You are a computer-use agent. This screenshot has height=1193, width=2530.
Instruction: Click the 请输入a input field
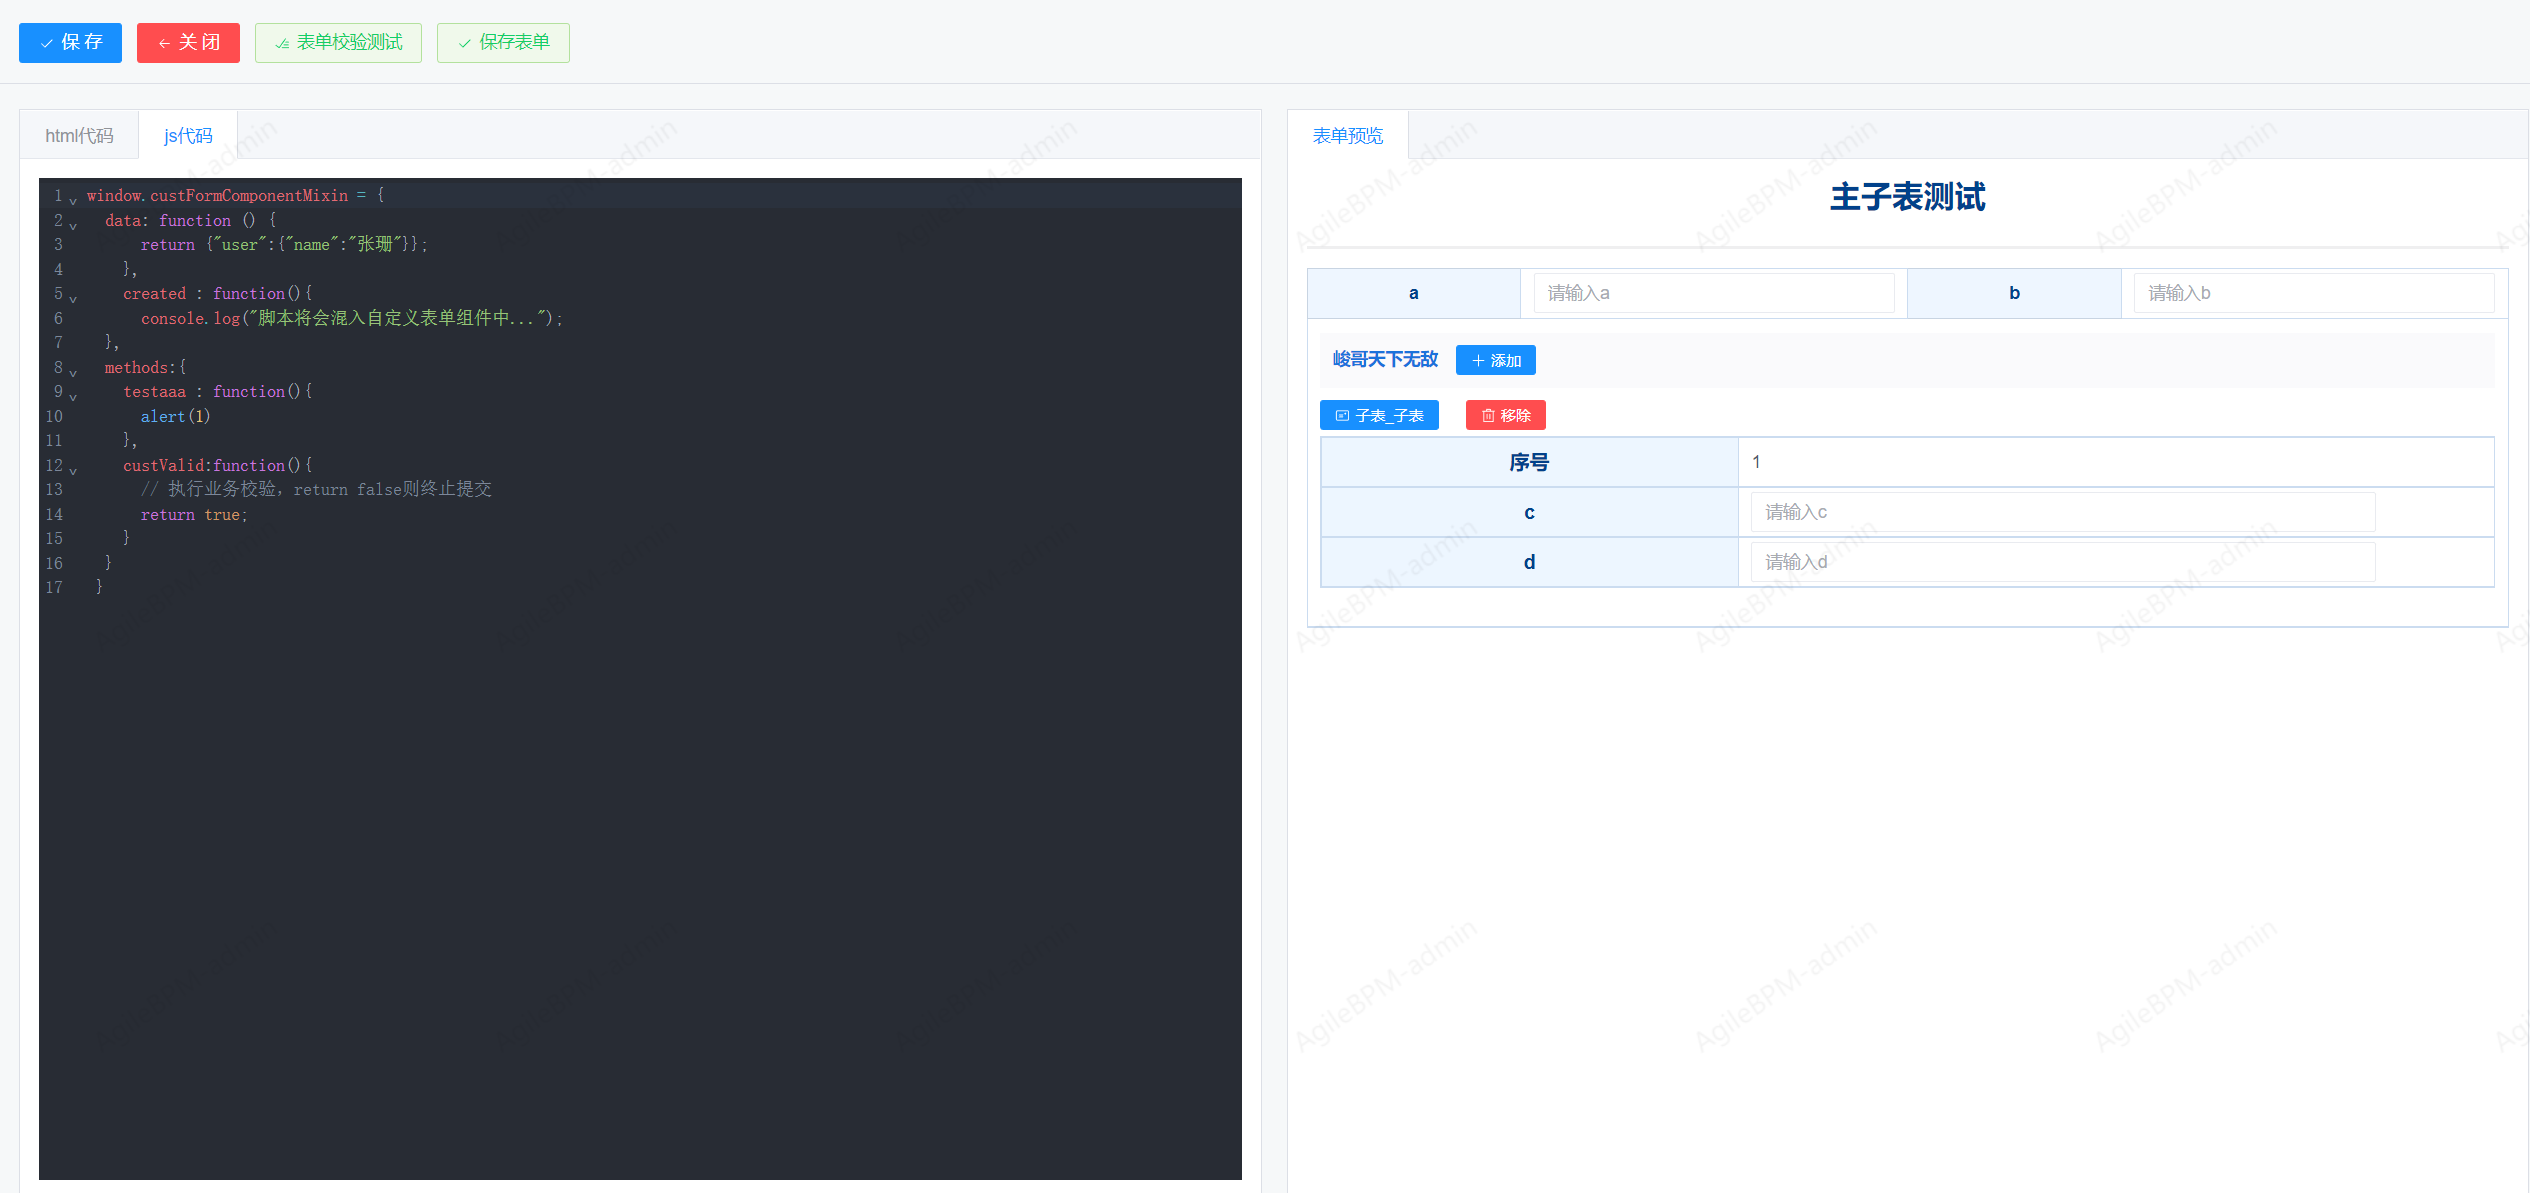point(1714,293)
